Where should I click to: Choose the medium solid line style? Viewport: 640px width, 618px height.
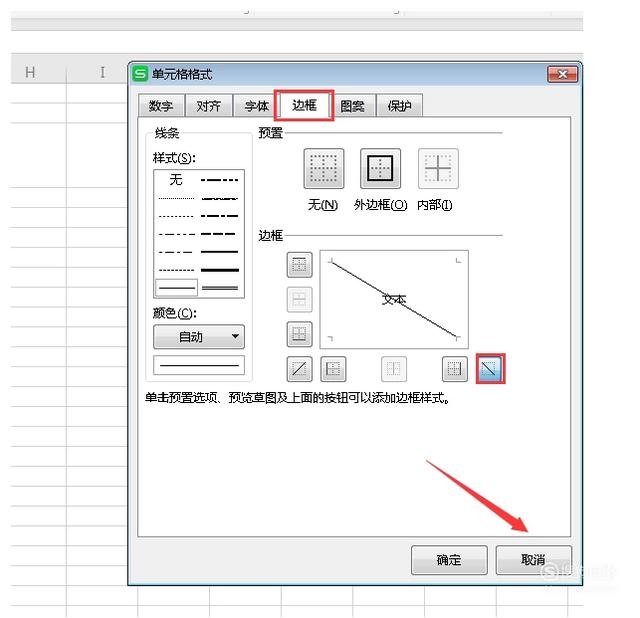[x=220, y=252]
